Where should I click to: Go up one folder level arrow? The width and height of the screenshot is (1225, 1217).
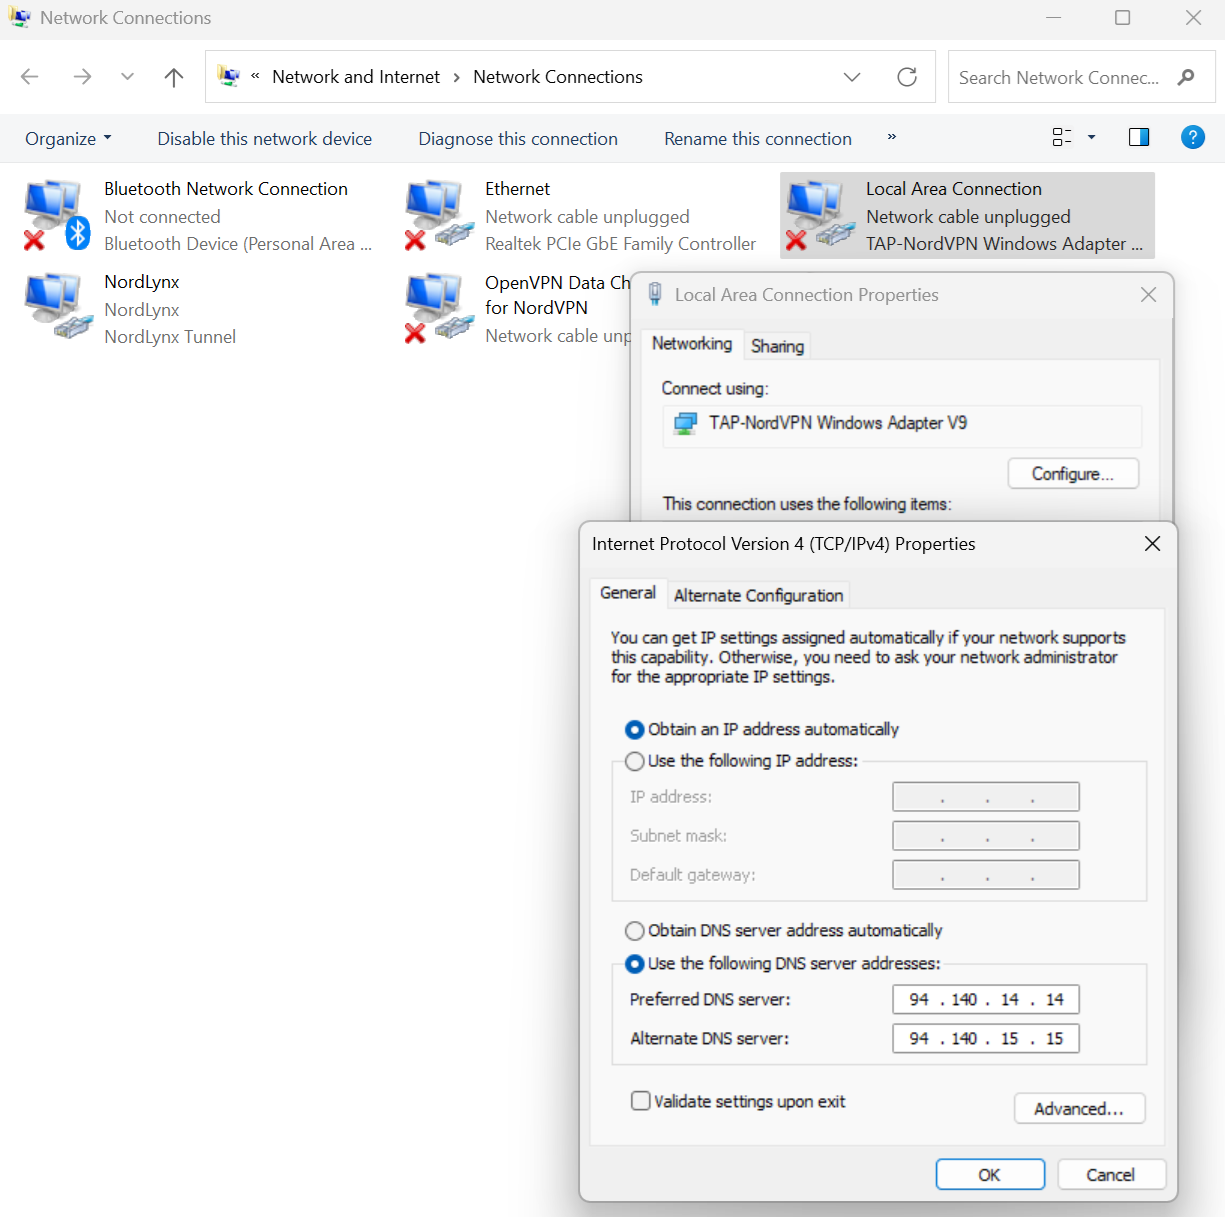[174, 77]
